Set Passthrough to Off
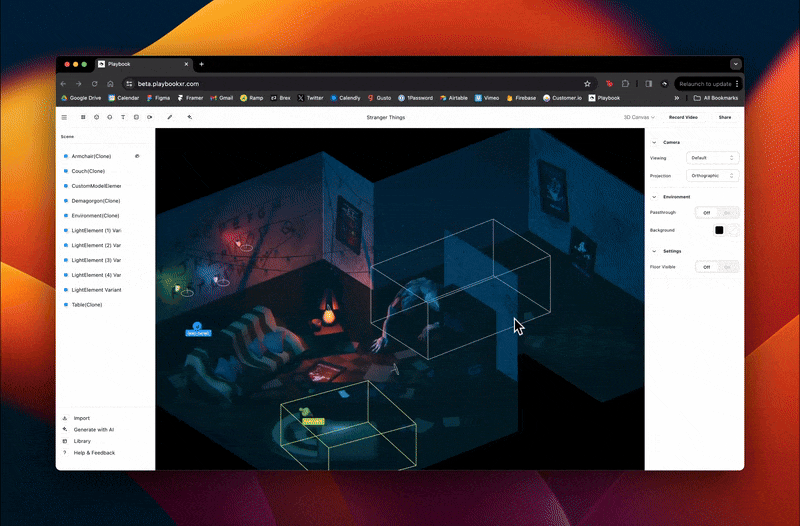Viewport: 800px width, 526px height. pos(707,213)
